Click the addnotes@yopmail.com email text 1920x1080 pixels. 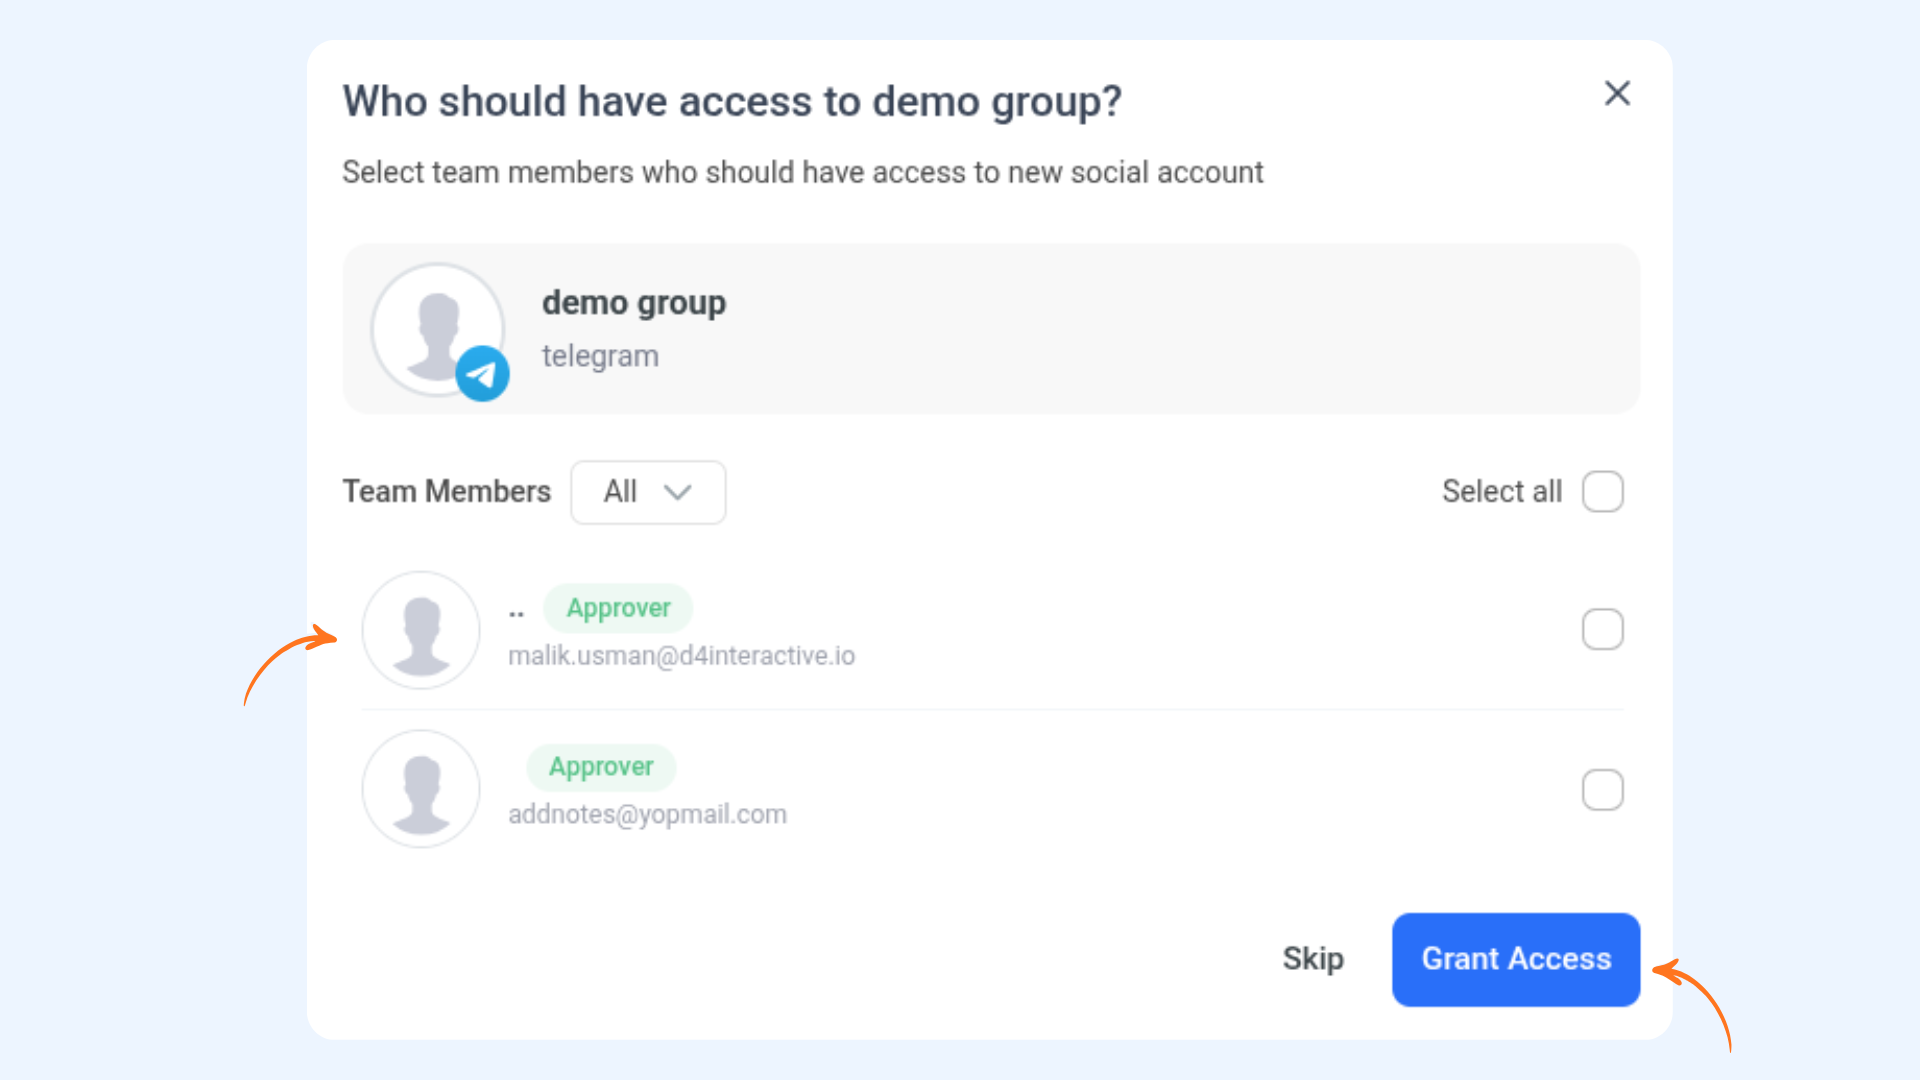647,815
